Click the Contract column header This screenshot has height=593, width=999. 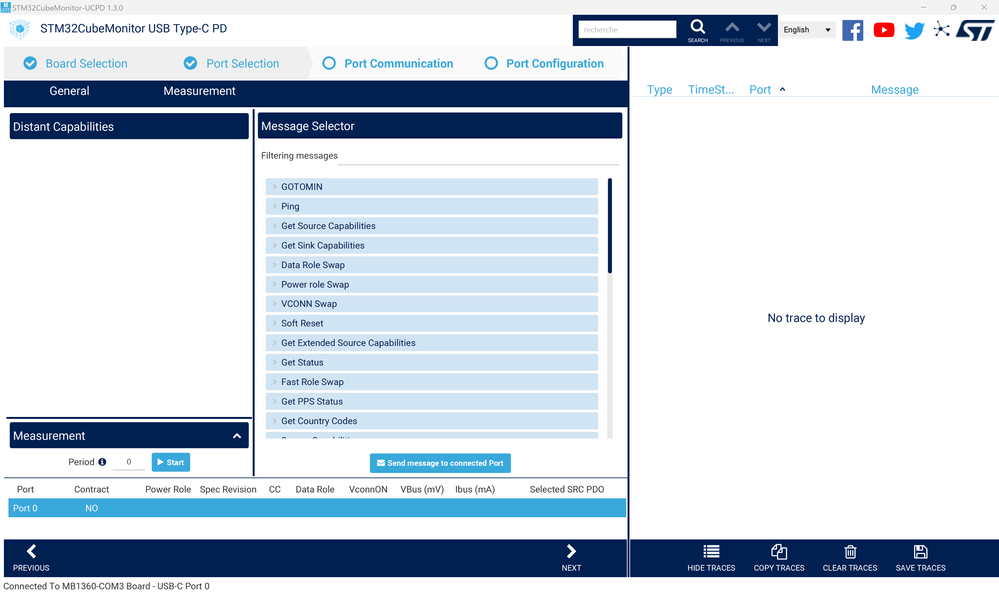(91, 489)
